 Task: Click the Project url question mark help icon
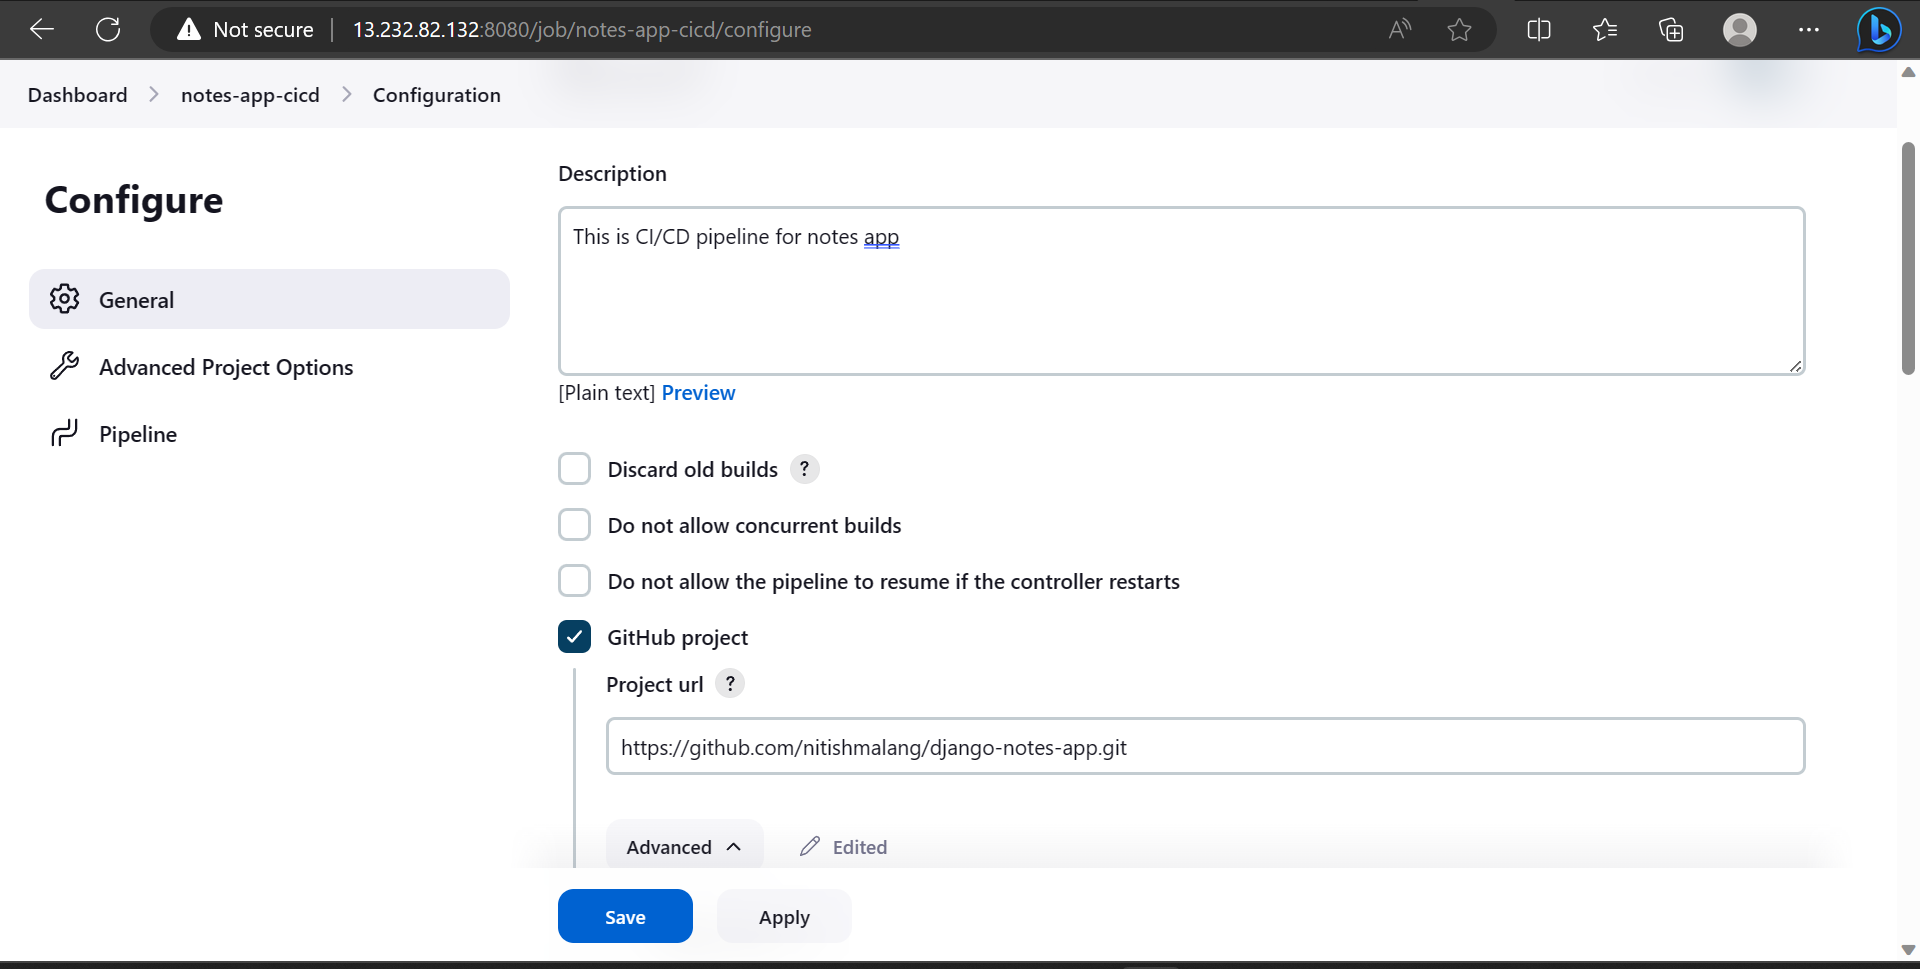730,684
